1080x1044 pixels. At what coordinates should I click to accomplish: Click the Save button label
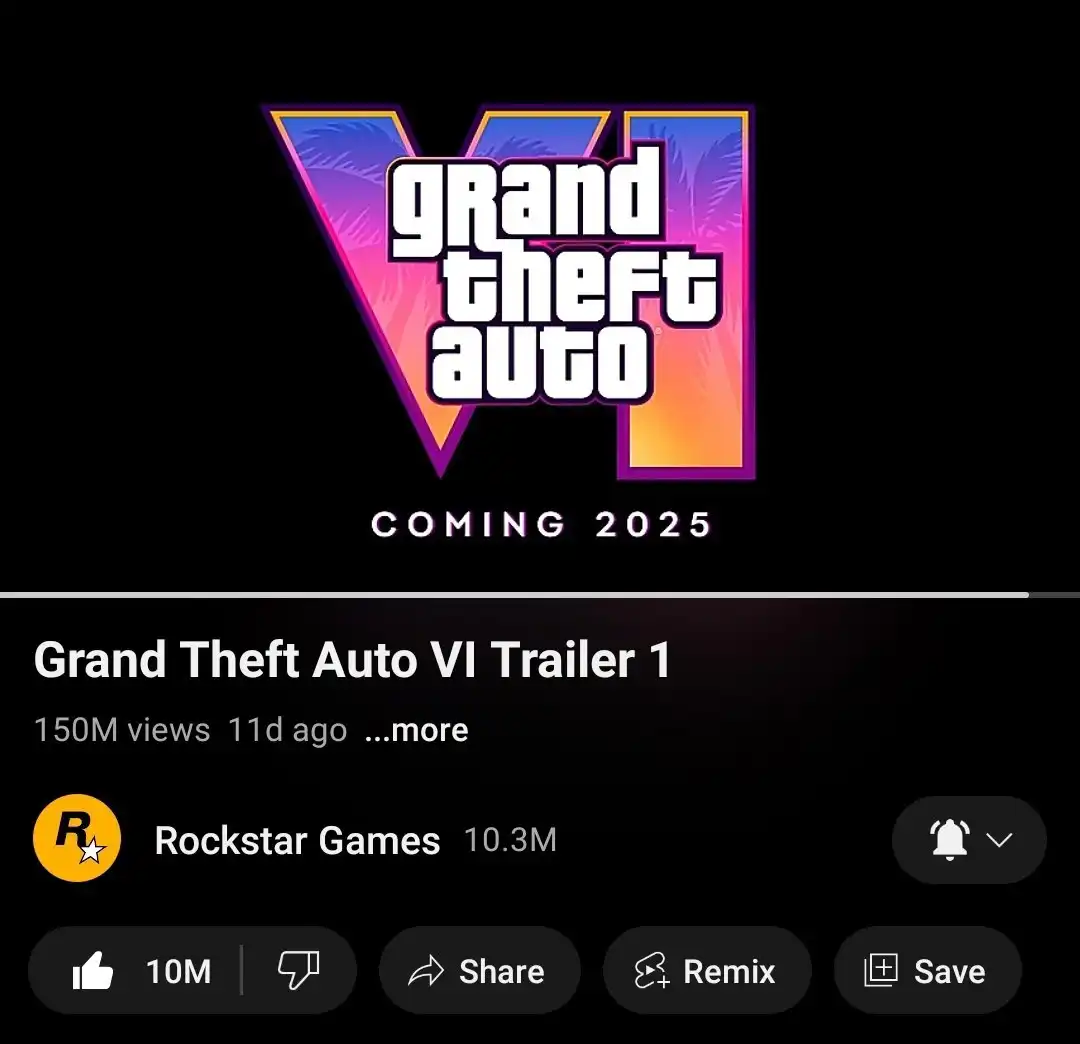[949, 971]
